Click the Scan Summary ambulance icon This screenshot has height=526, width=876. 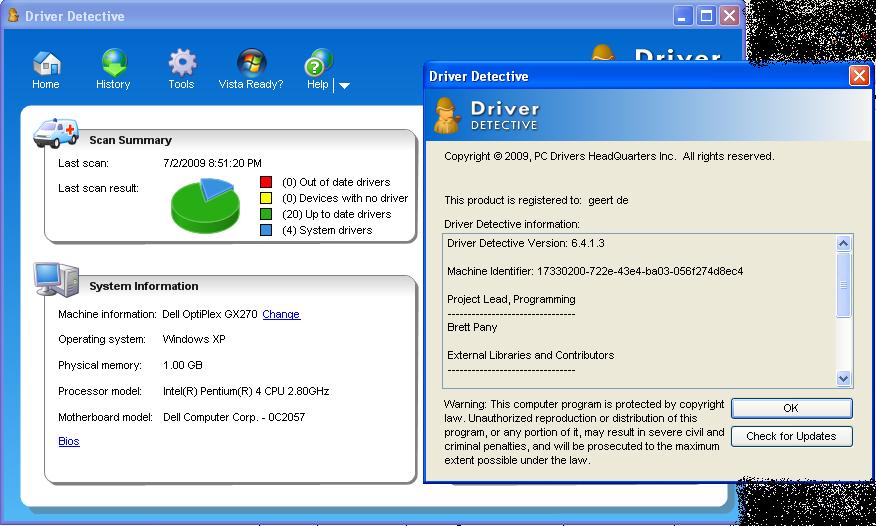point(56,133)
